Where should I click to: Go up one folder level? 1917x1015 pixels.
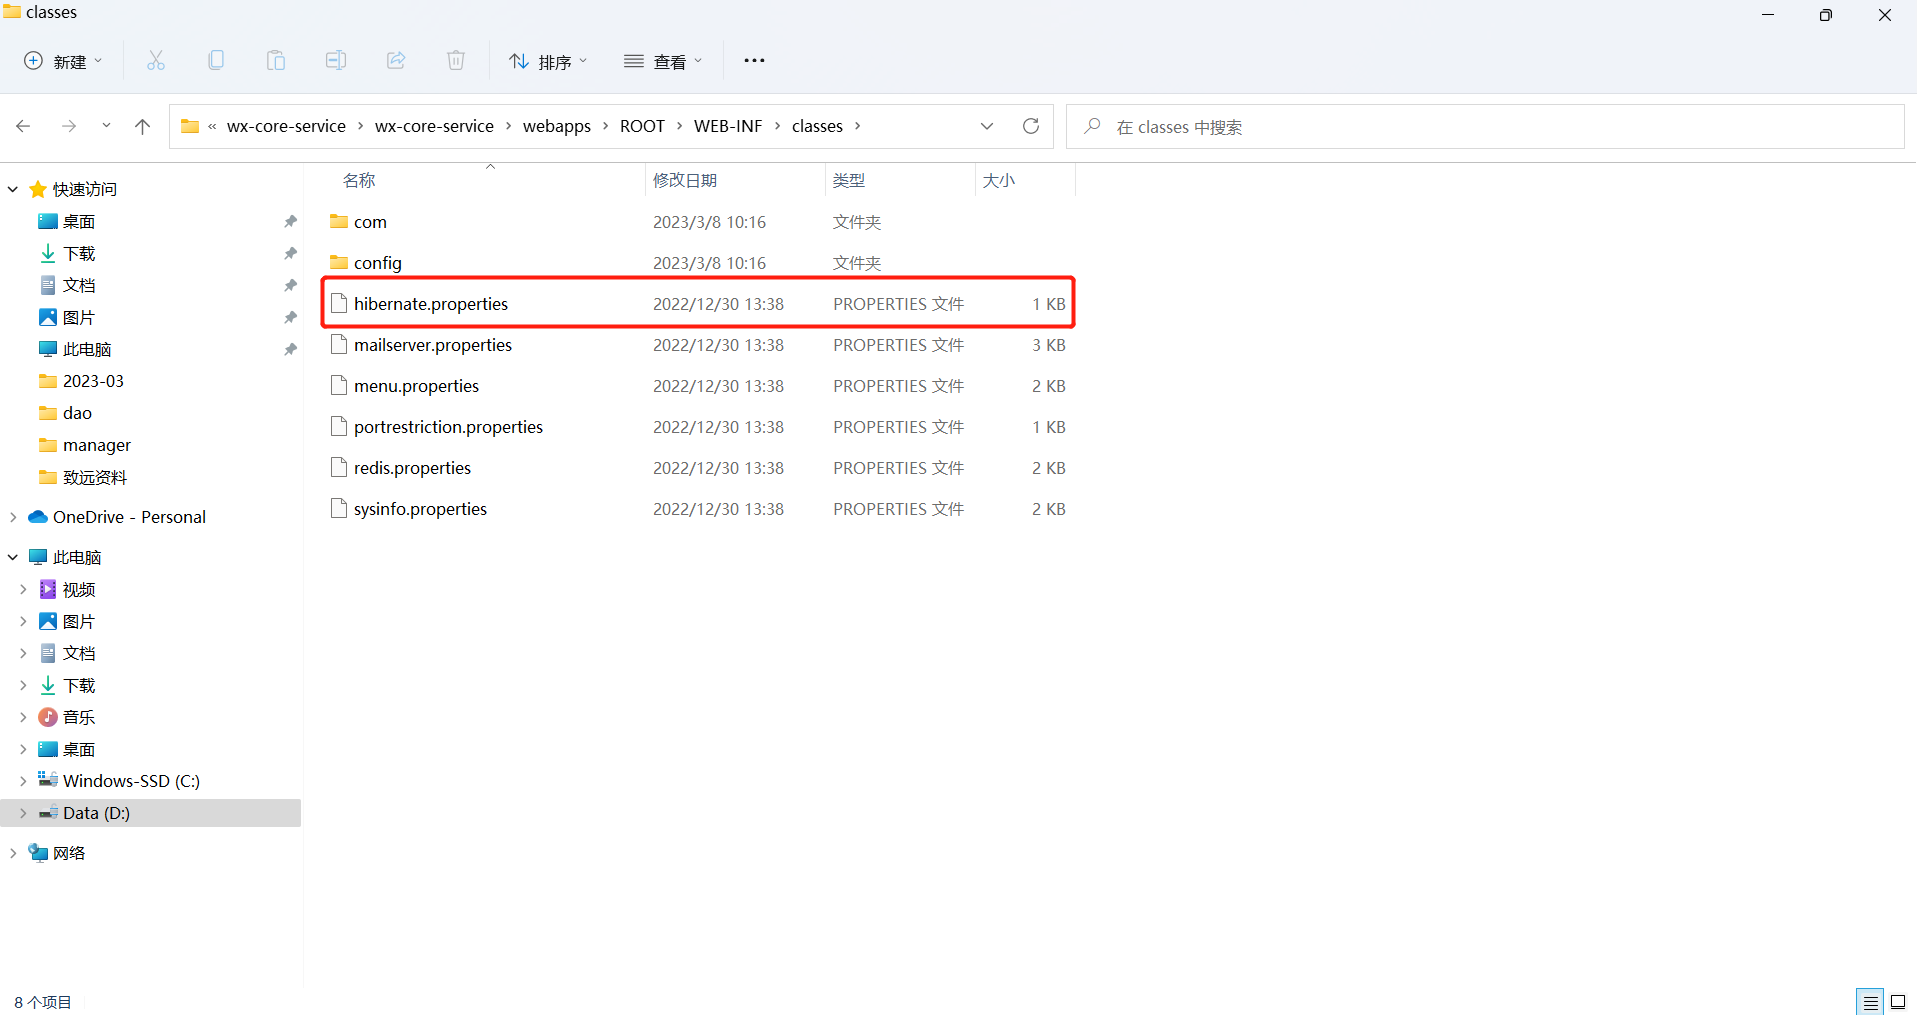pyautogui.click(x=142, y=126)
